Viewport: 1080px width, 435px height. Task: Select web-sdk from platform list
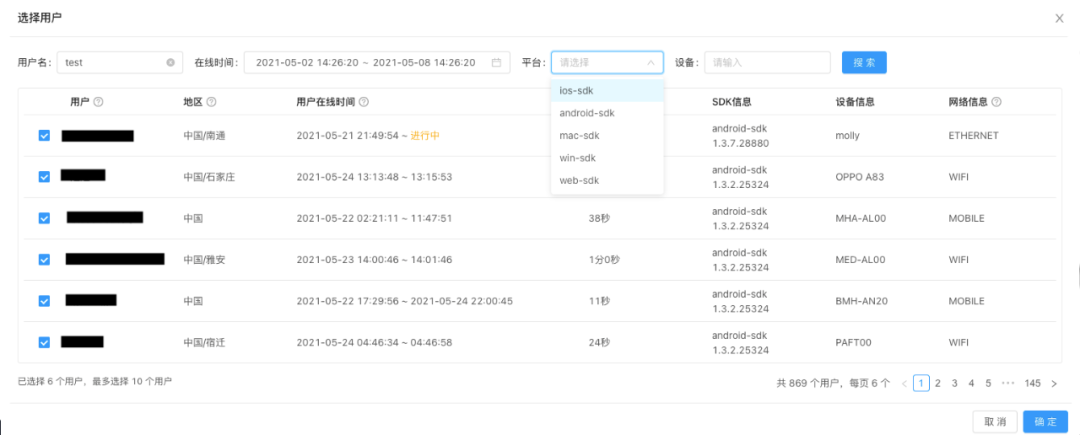(x=608, y=181)
